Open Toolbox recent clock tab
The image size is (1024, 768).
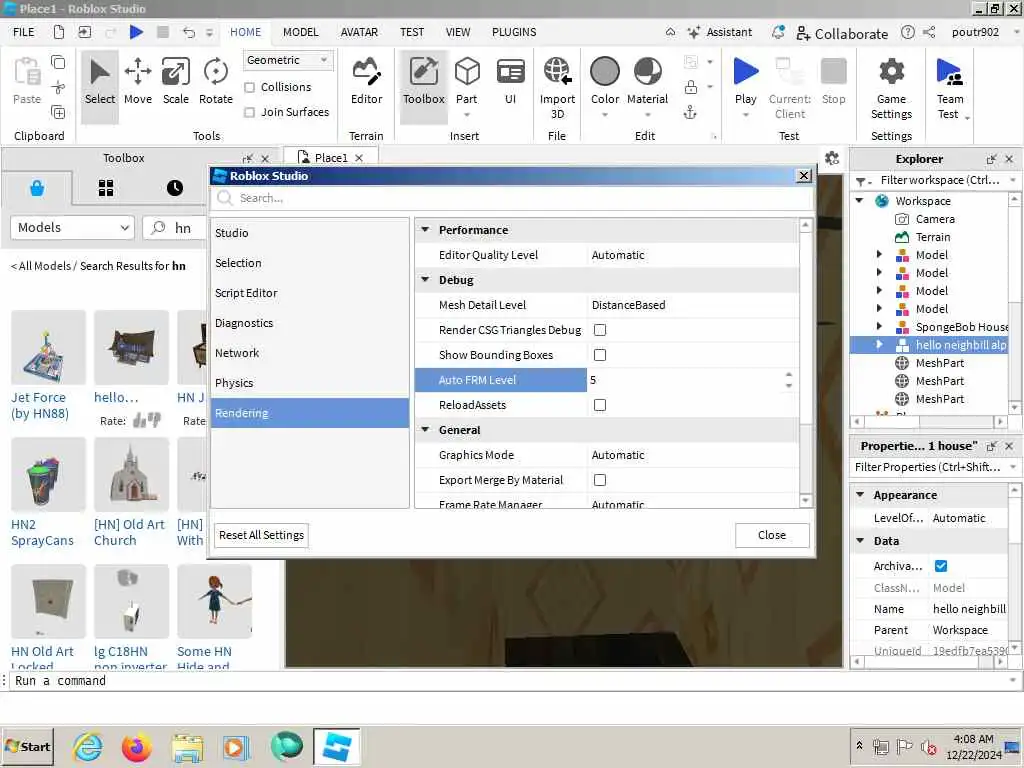pyautogui.click(x=175, y=188)
